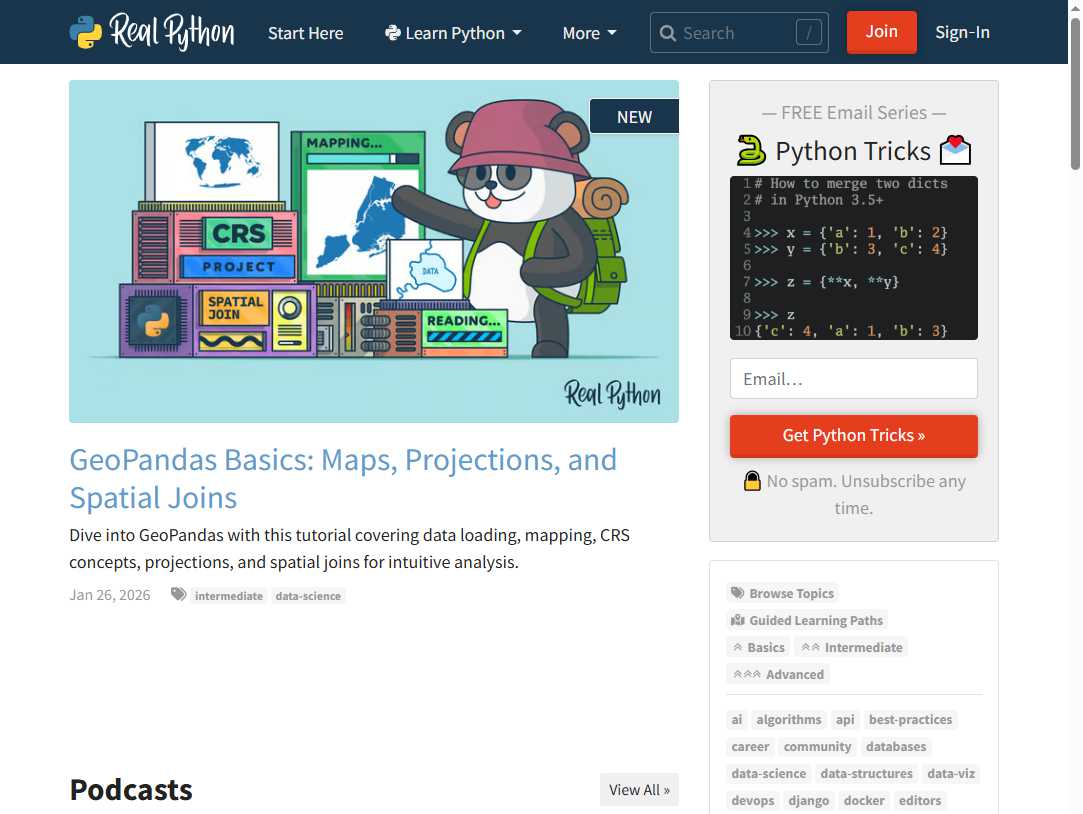This screenshot has height=814, width=1083.
Task: Expand the Learn Python dropdown
Action: 453,33
